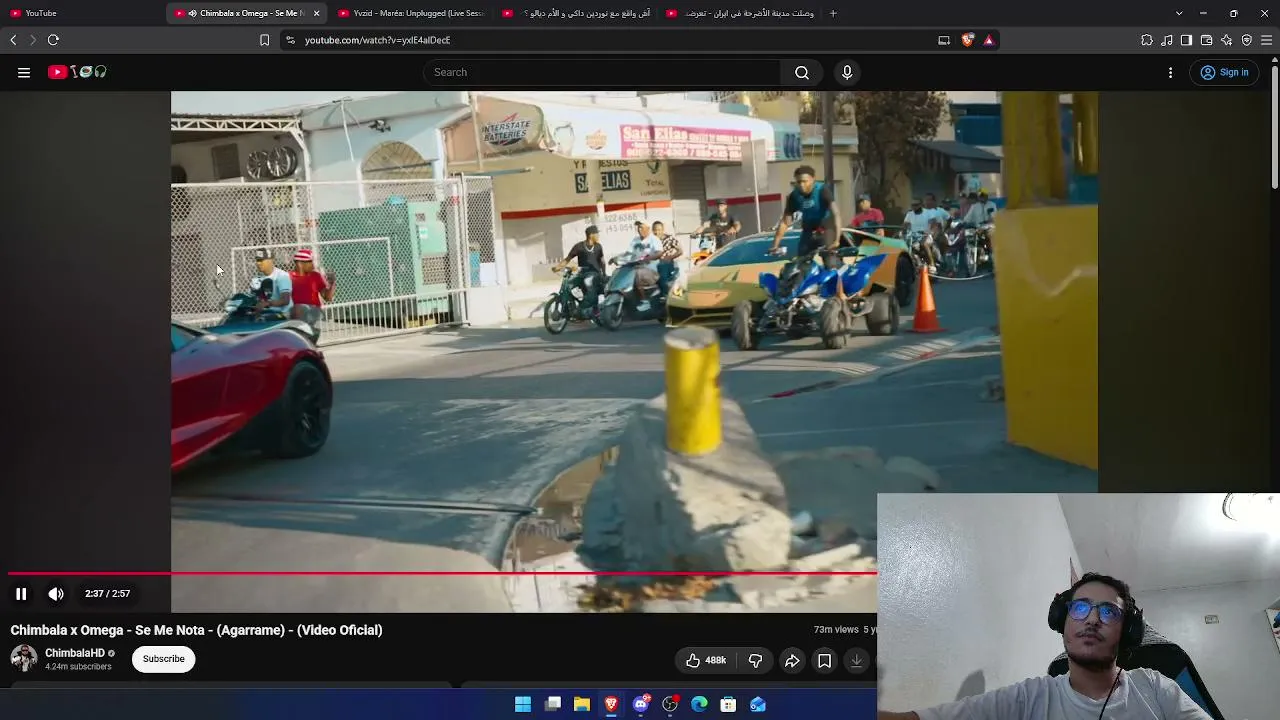Switch to the Yvzid Marea Unplugged tab
This screenshot has height=720, width=1280.
click(410, 13)
